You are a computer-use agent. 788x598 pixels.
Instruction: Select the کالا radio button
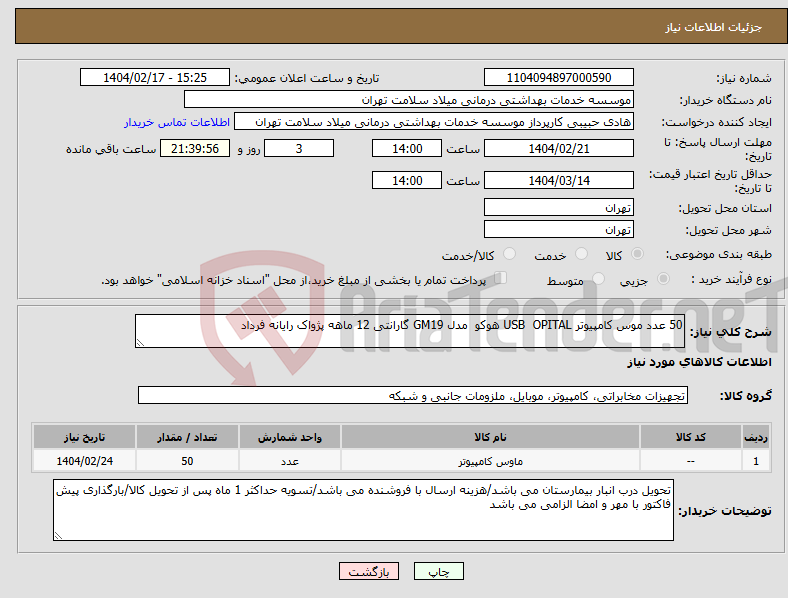point(637,254)
